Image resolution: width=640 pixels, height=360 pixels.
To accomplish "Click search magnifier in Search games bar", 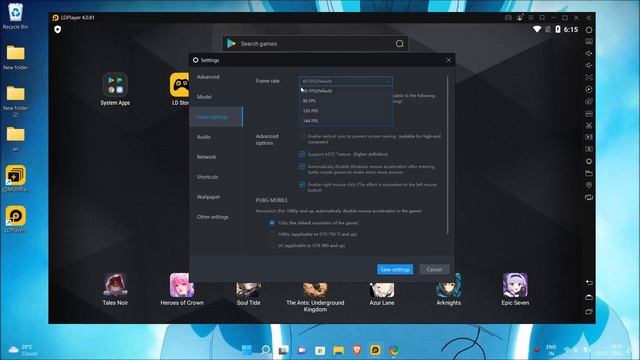I will 400,44.
